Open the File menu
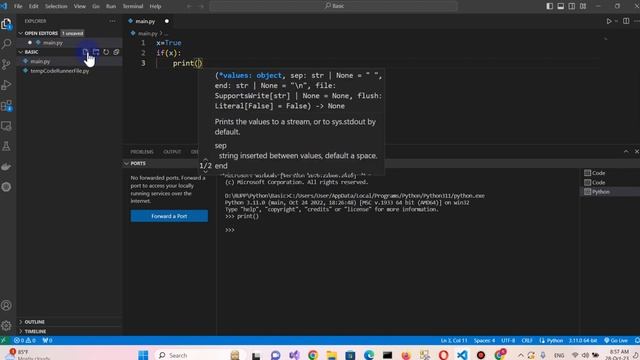The height and width of the screenshot is (360, 640). [x=18, y=6]
